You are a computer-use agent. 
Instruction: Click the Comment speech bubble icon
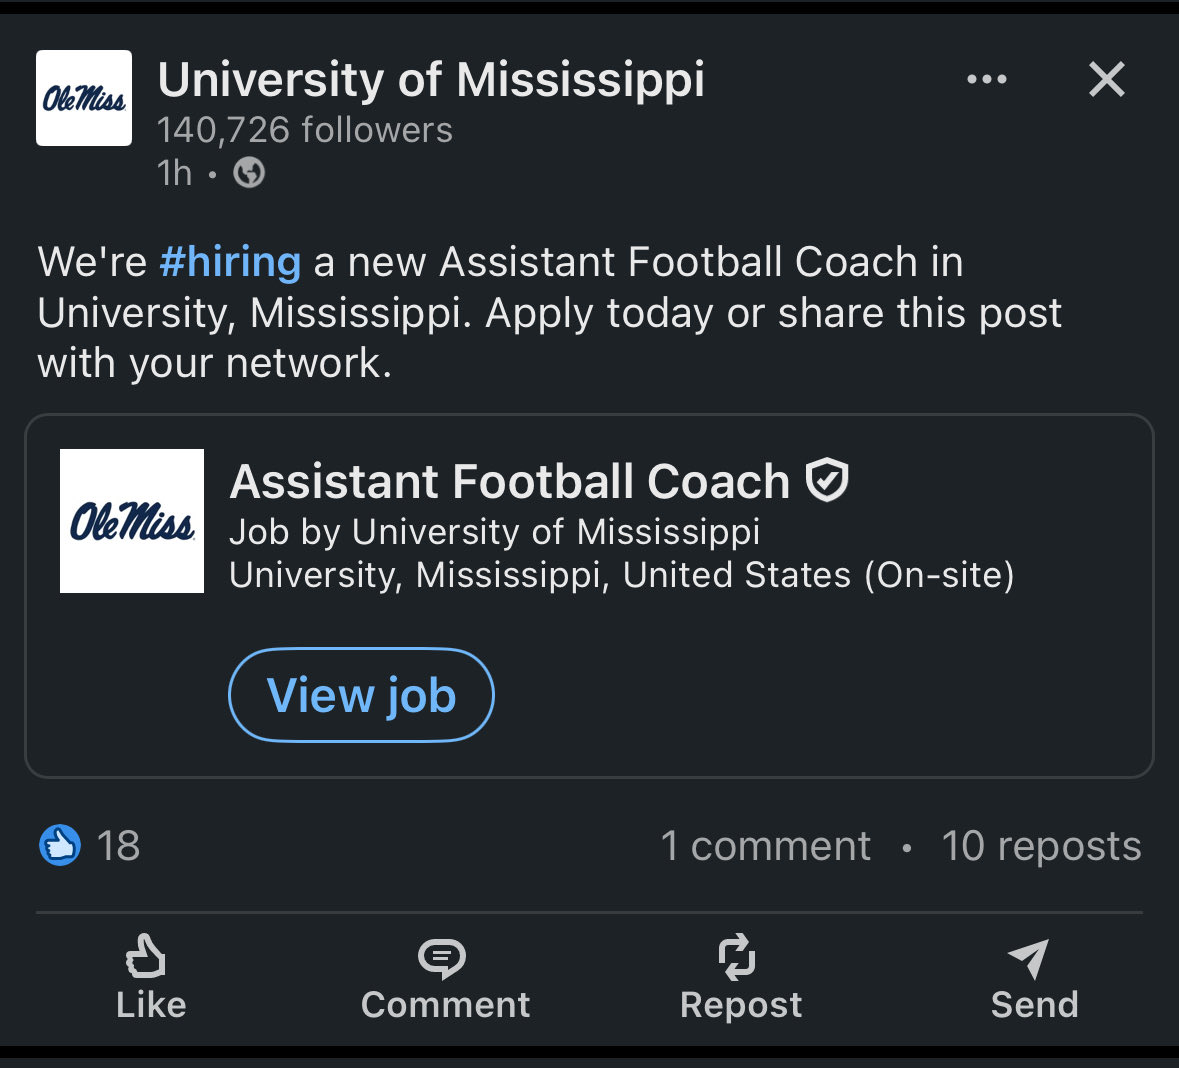pos(442,958)
